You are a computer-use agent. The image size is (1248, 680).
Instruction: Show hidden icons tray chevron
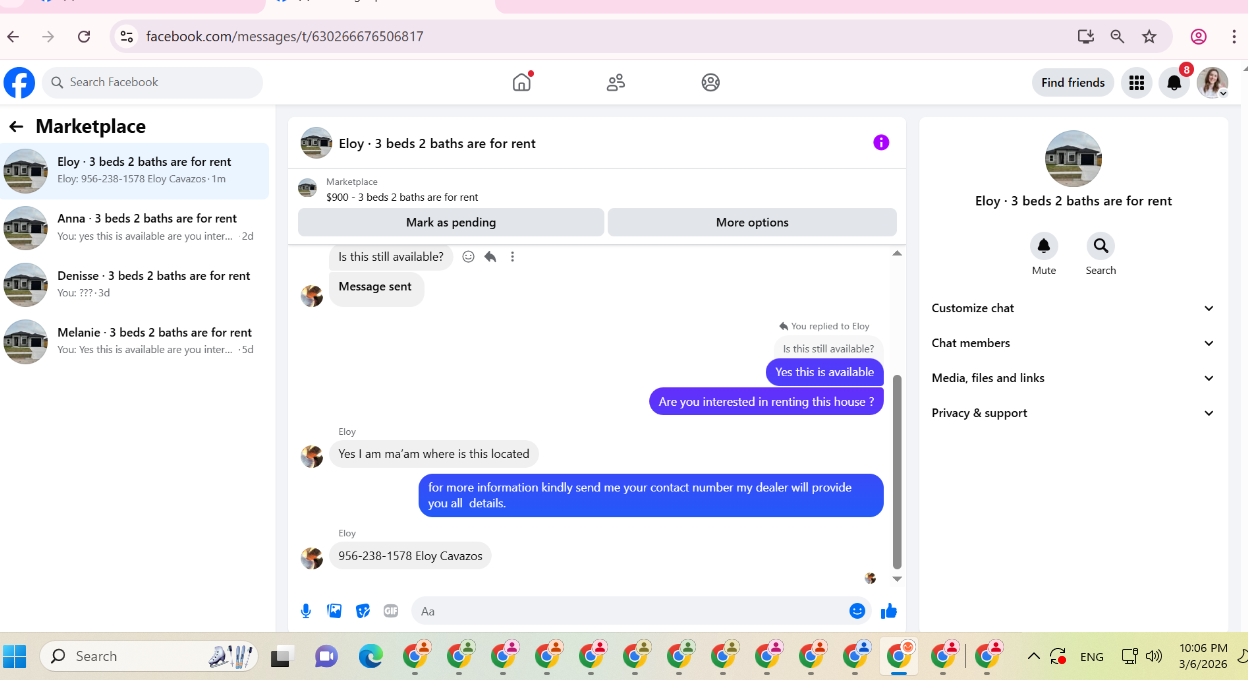pyautogui.click(x=1033, y=657)
